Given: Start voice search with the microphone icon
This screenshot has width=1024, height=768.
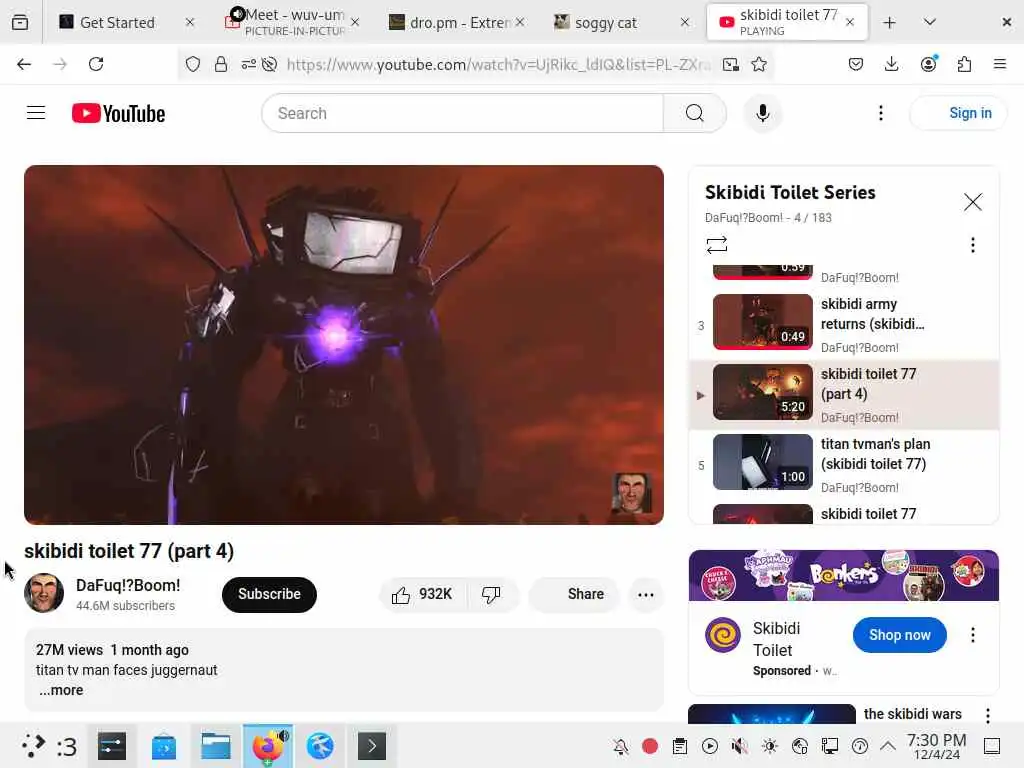Looking at the screenshot, I should [x=762, y=113].
